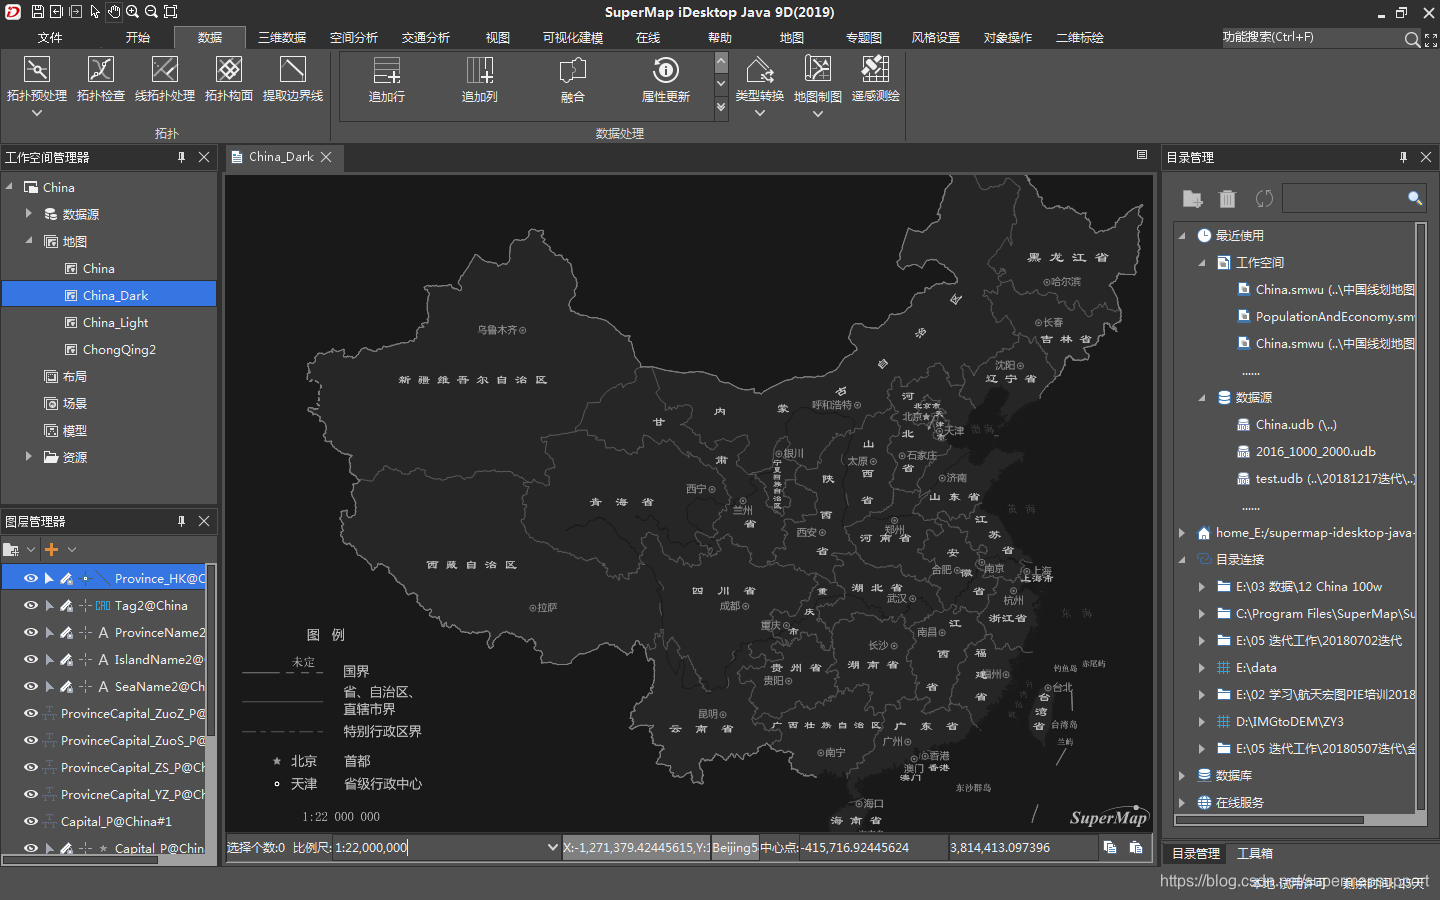The width and height of the screenshot is (1440, 900).
Task: Click the zoom in magnifier icon
Action: pyautogui.click(x=132, y=12)
